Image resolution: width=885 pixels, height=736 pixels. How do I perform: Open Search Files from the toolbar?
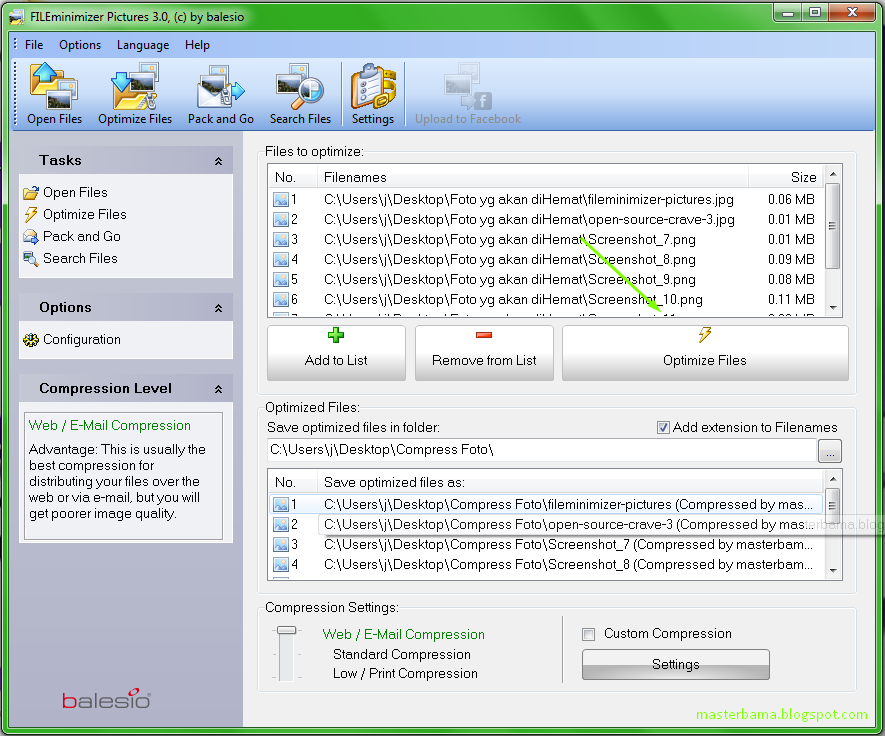pyautogui.click(x=300, y=94)
